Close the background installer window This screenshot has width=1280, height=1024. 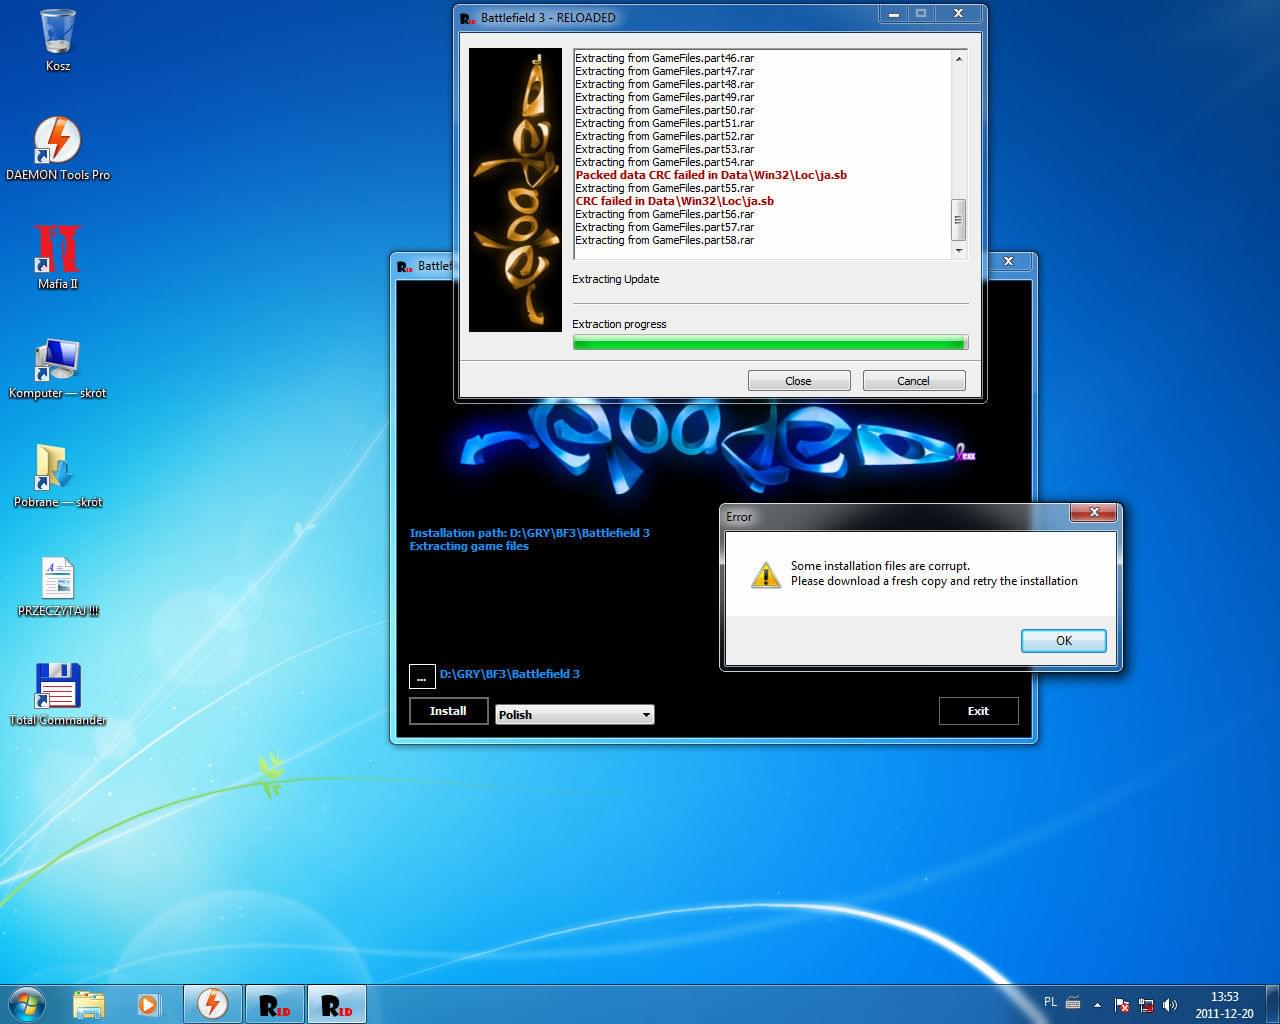point(1008,261)
